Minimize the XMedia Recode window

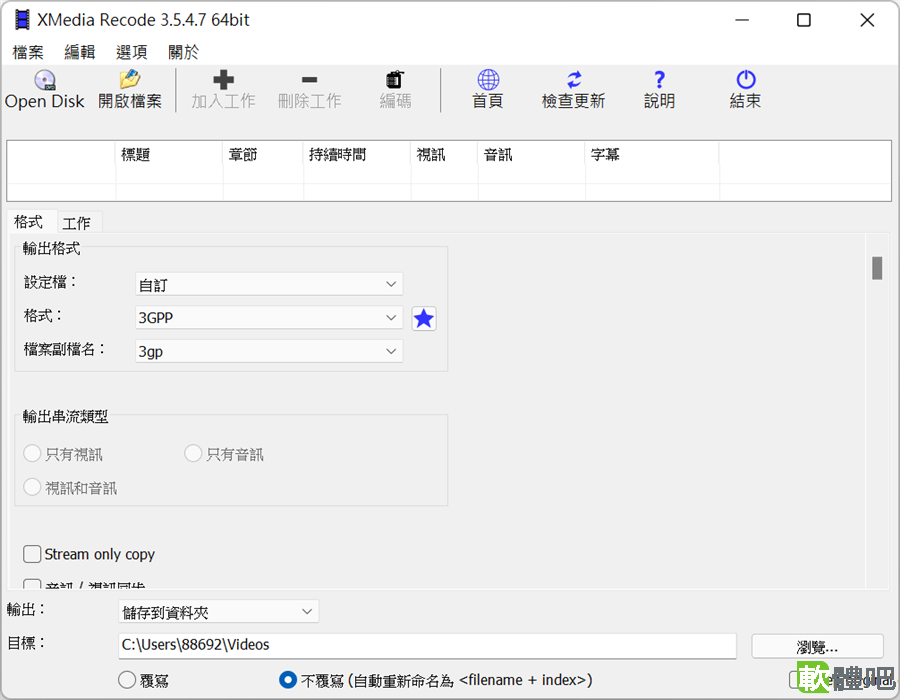pos(742,20)
